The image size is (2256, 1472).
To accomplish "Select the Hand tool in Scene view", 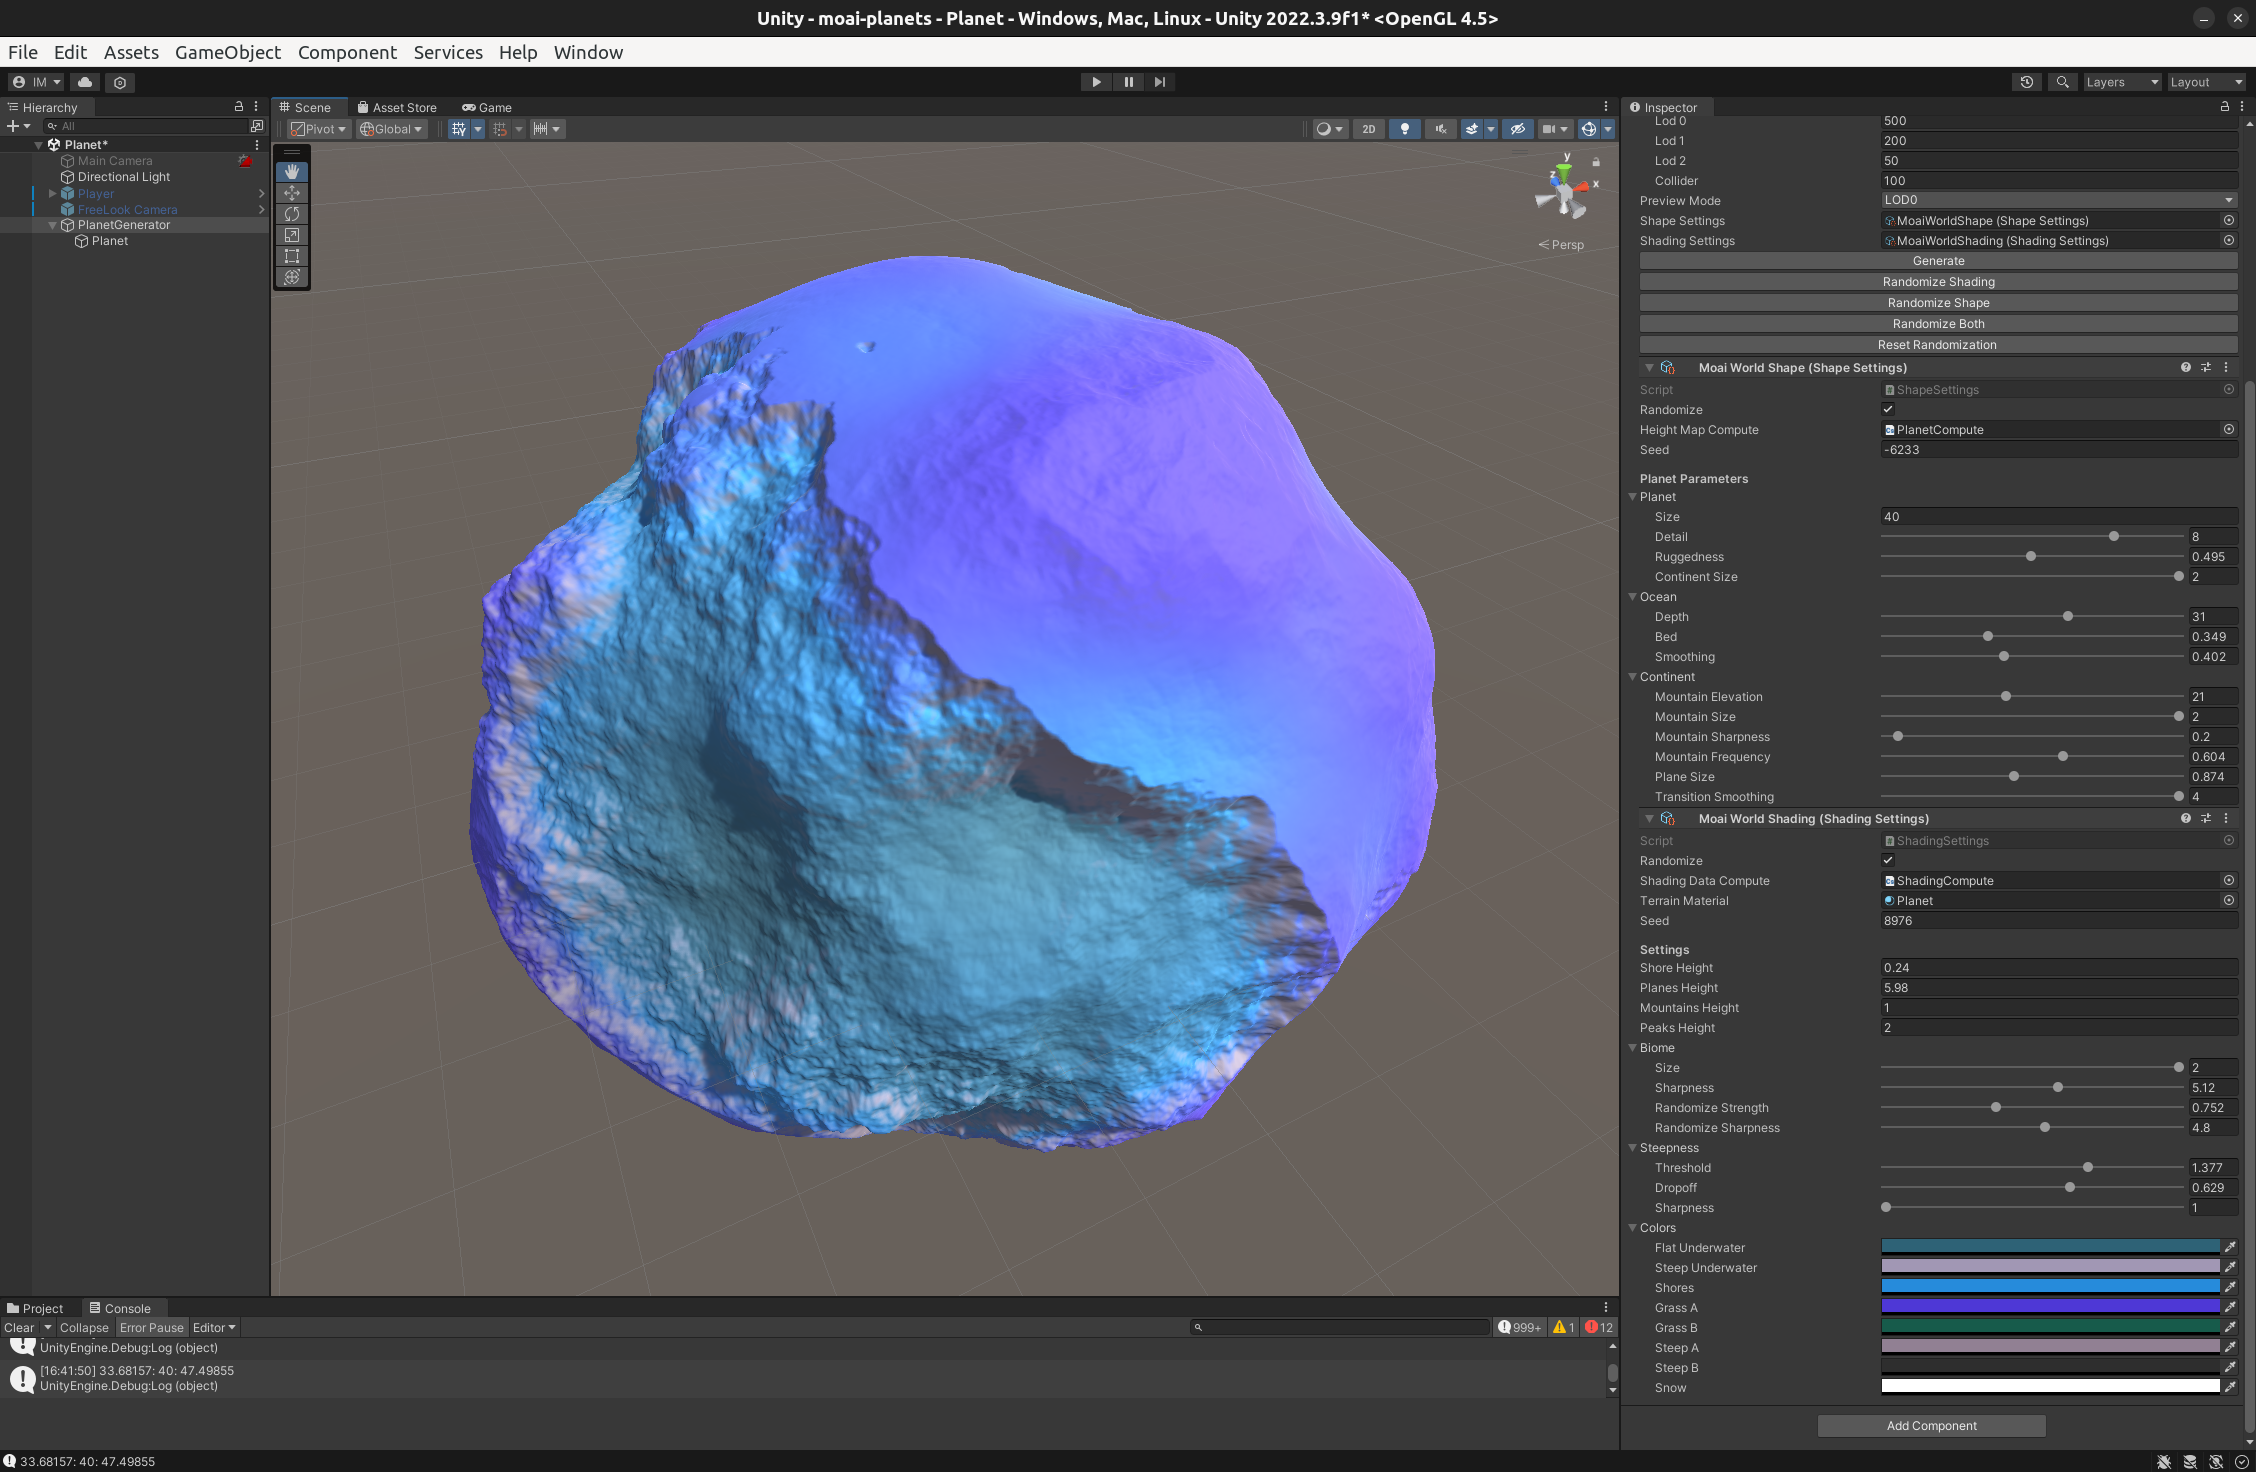I will click(x=291, y=171).
